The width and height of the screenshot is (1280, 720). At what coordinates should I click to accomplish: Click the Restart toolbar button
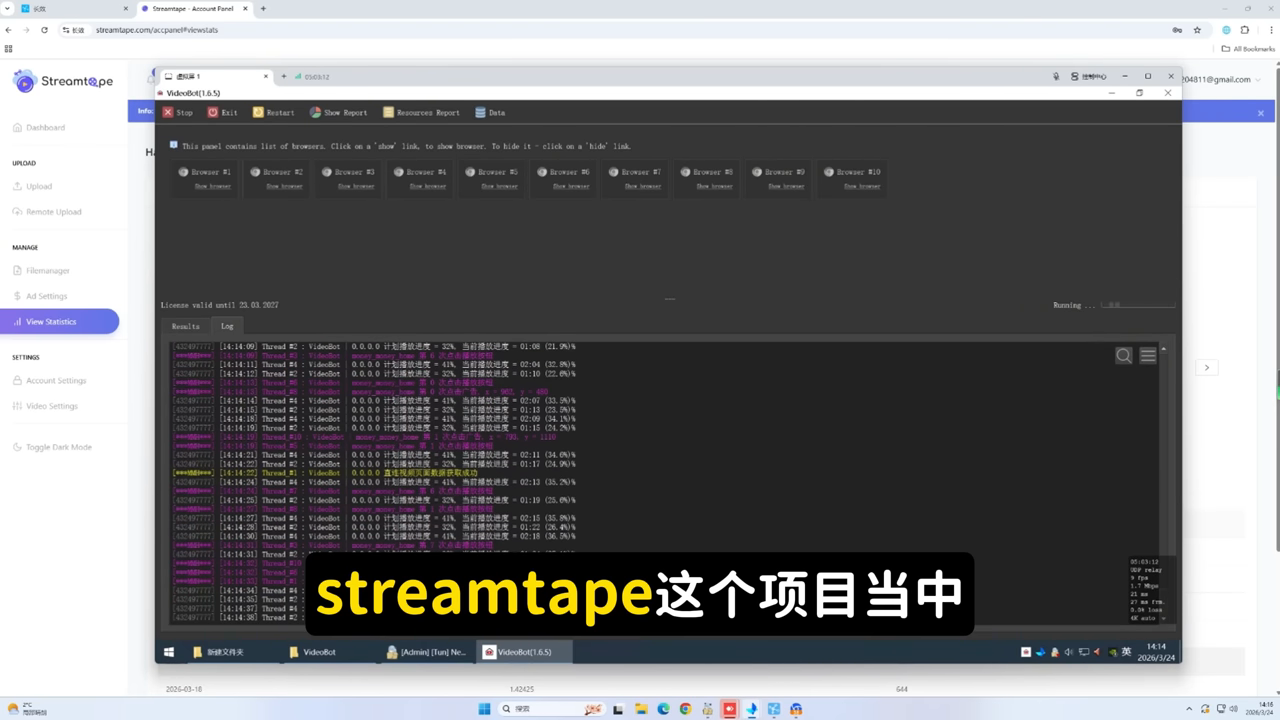pyautogui.click(x=273, y=112)
